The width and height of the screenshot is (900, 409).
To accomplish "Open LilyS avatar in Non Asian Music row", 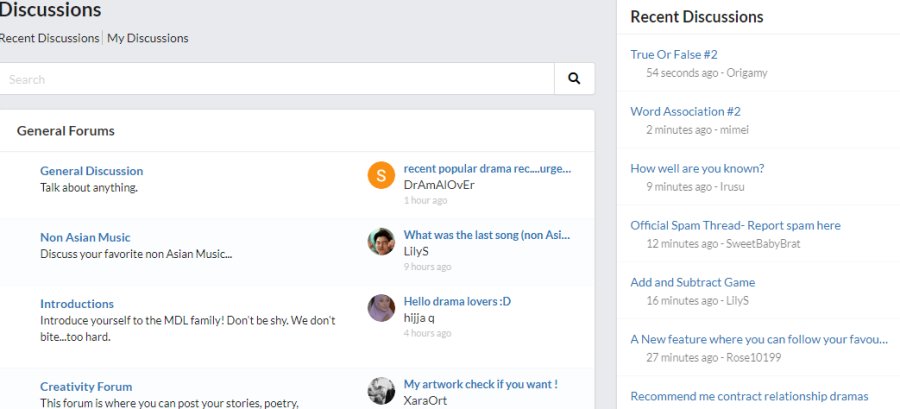I will pos(381,241).
